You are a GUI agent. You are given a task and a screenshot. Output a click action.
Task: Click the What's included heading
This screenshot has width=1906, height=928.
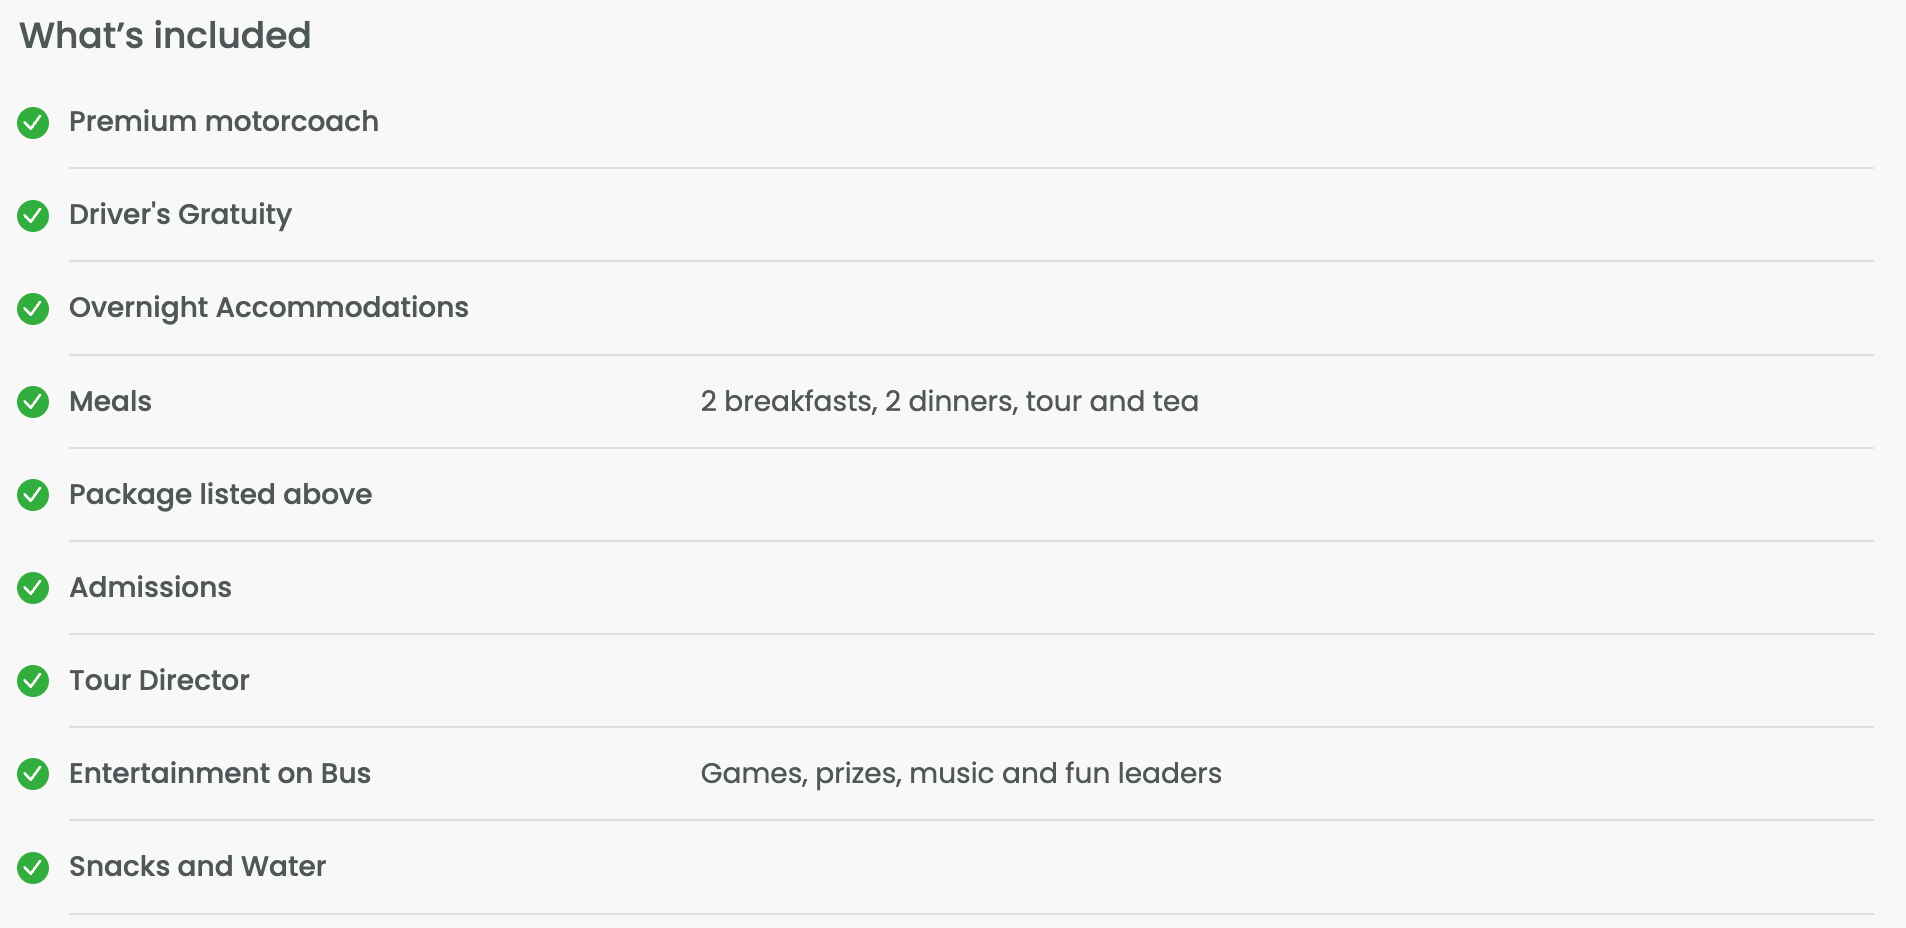coord(165,36)
